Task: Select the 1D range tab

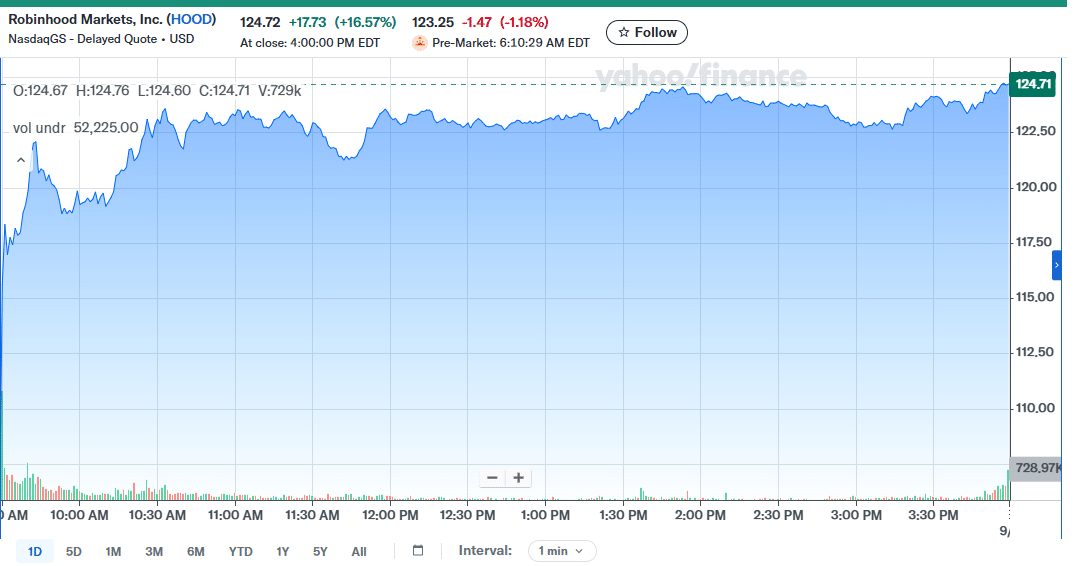Action: click(35, 552)
